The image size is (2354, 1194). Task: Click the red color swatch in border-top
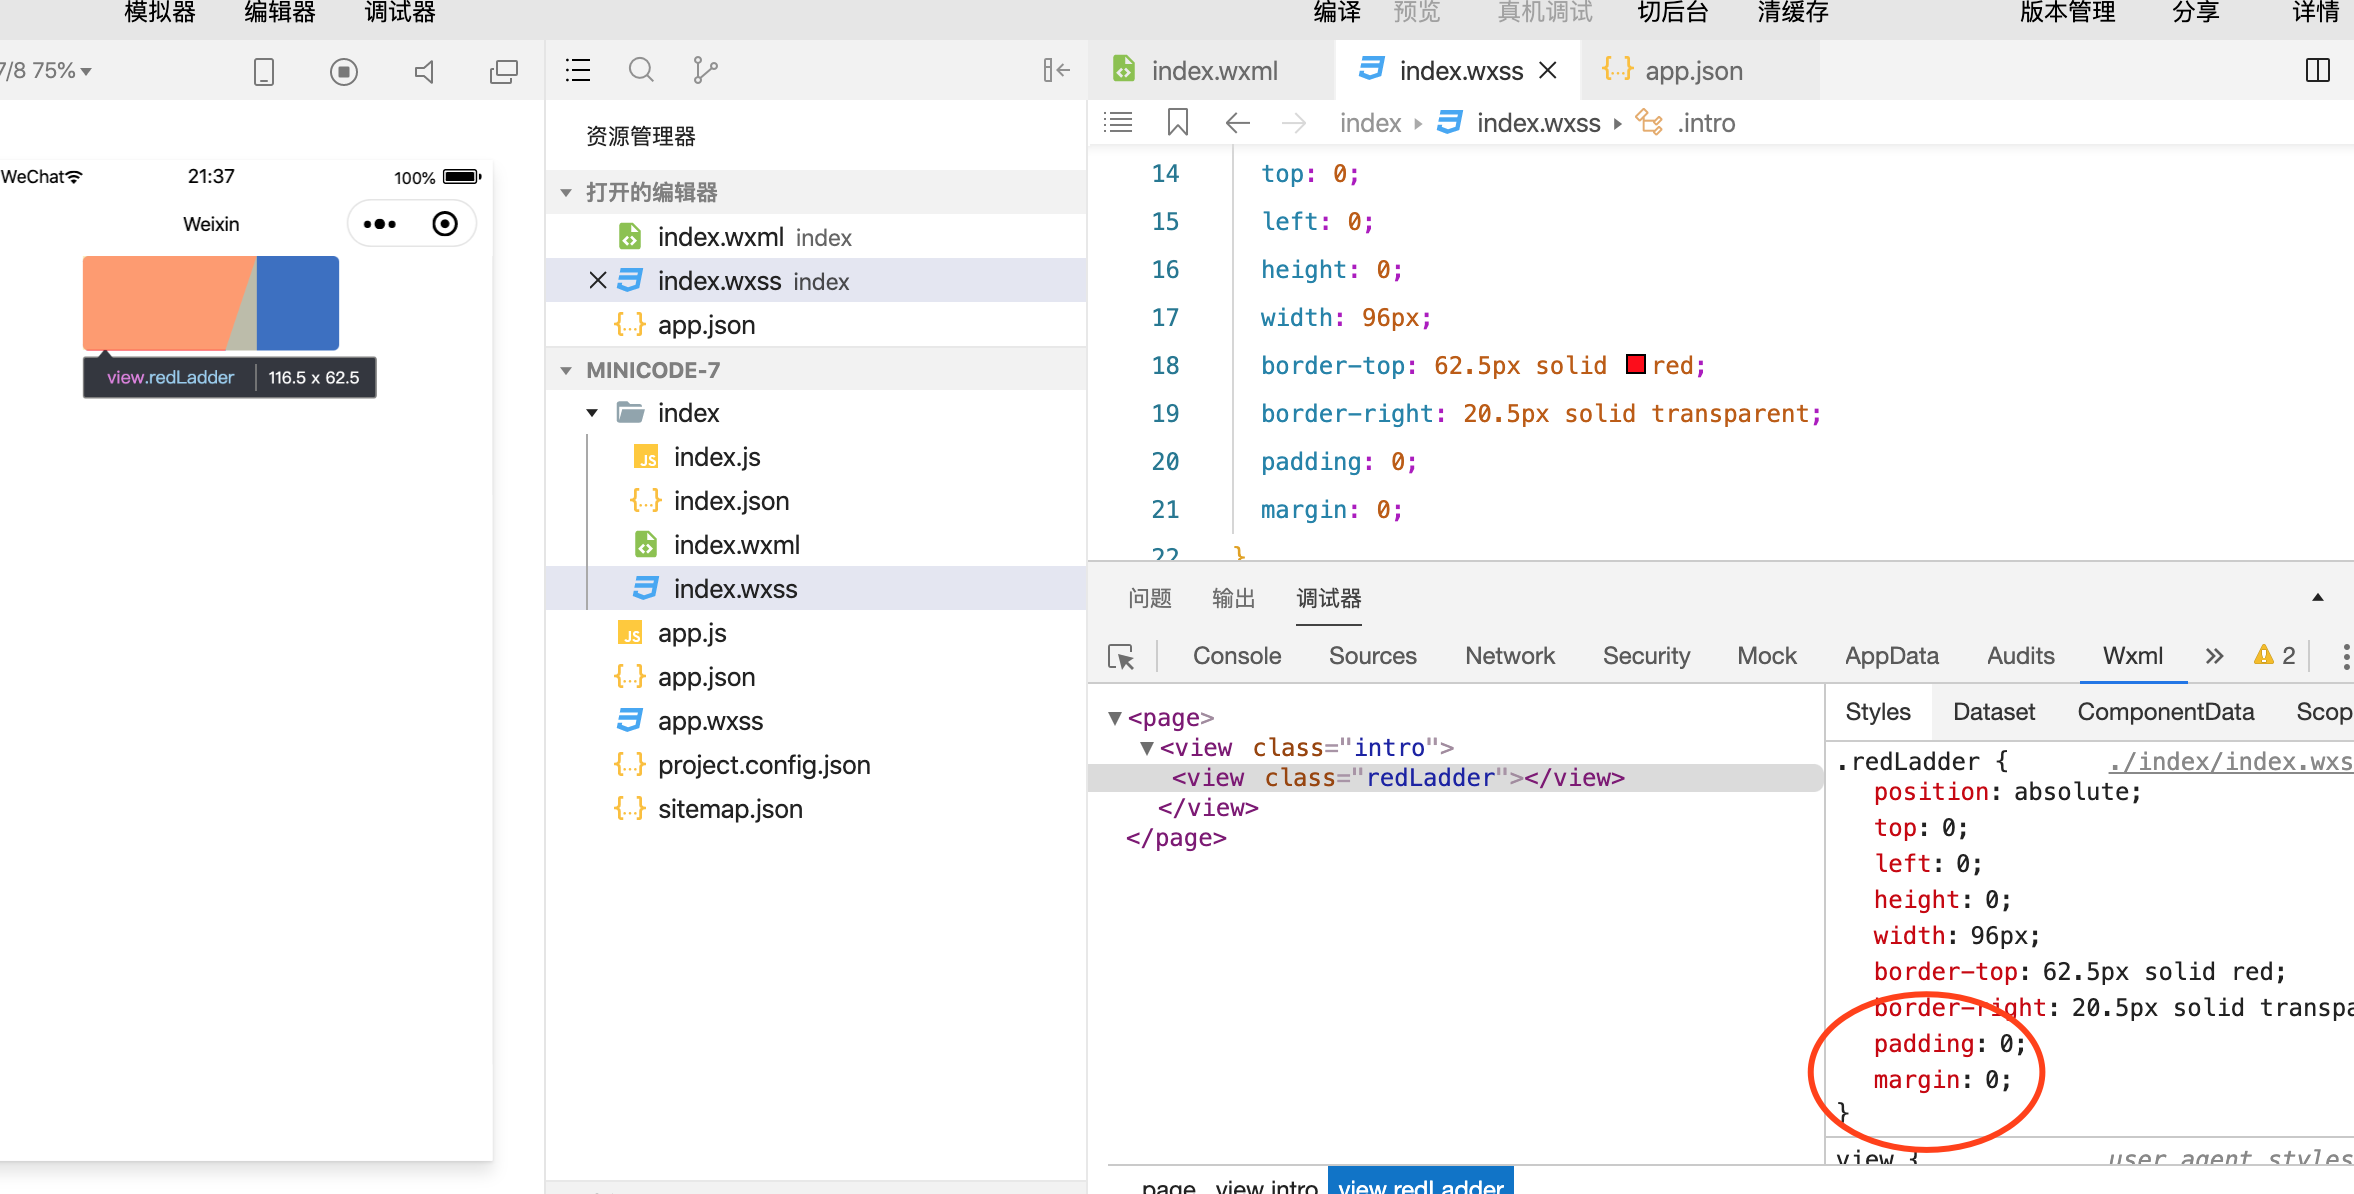1636,365
